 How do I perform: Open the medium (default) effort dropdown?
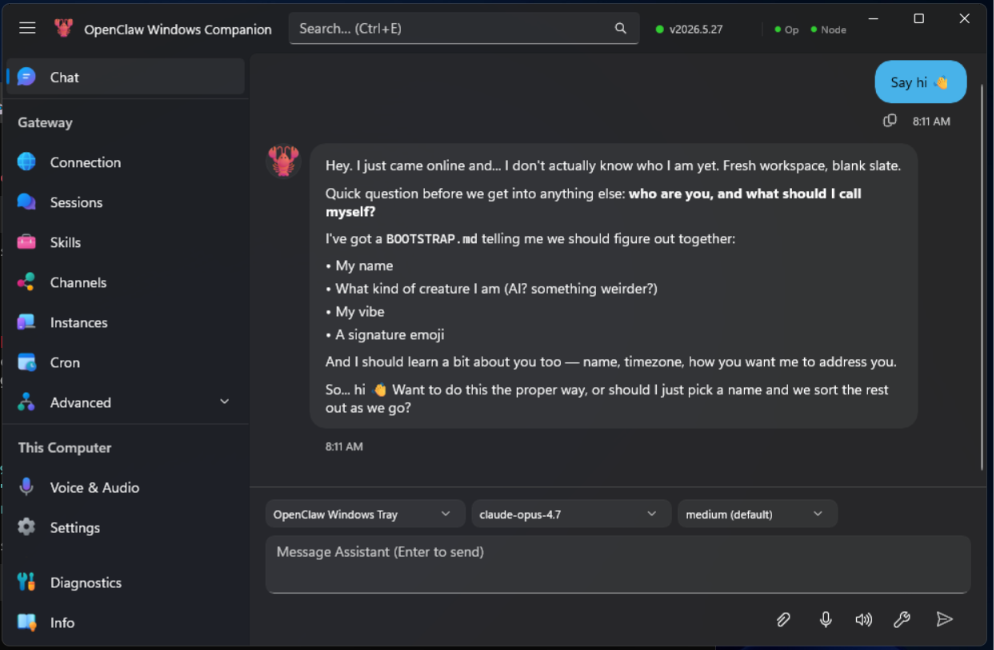pos(757,514)
